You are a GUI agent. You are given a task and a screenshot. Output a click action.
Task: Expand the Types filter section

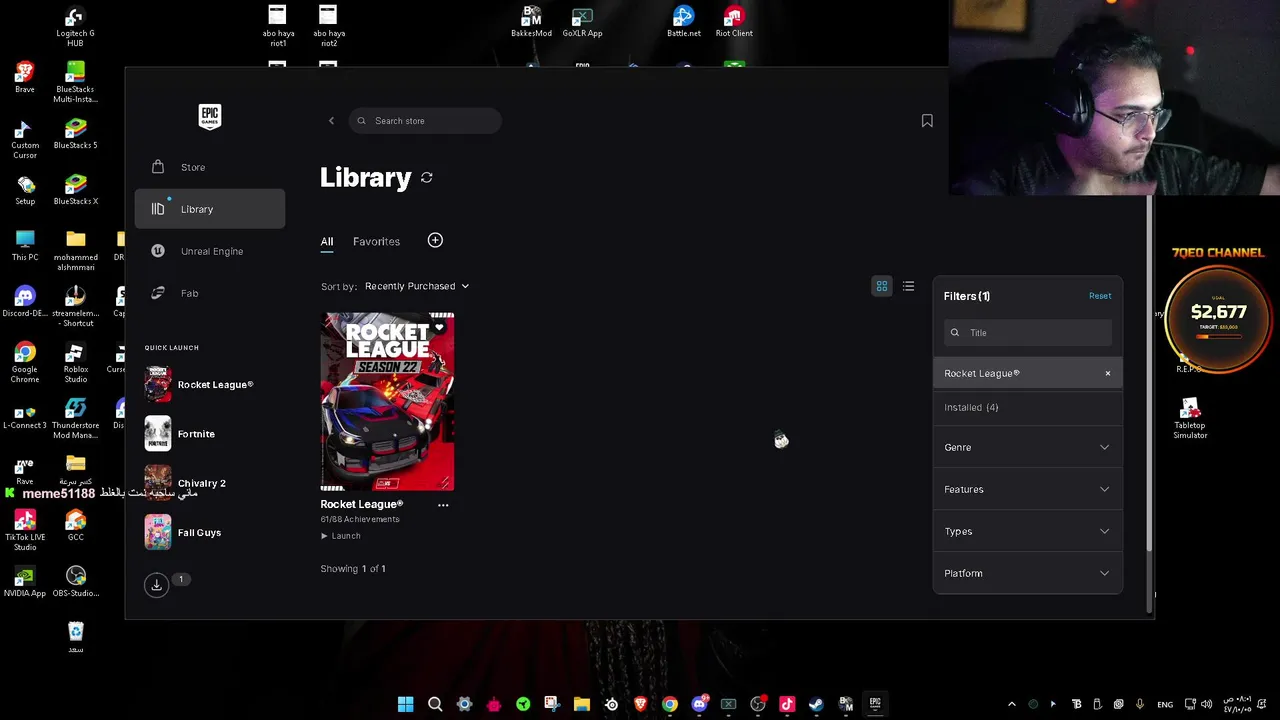click(1028, 531)
